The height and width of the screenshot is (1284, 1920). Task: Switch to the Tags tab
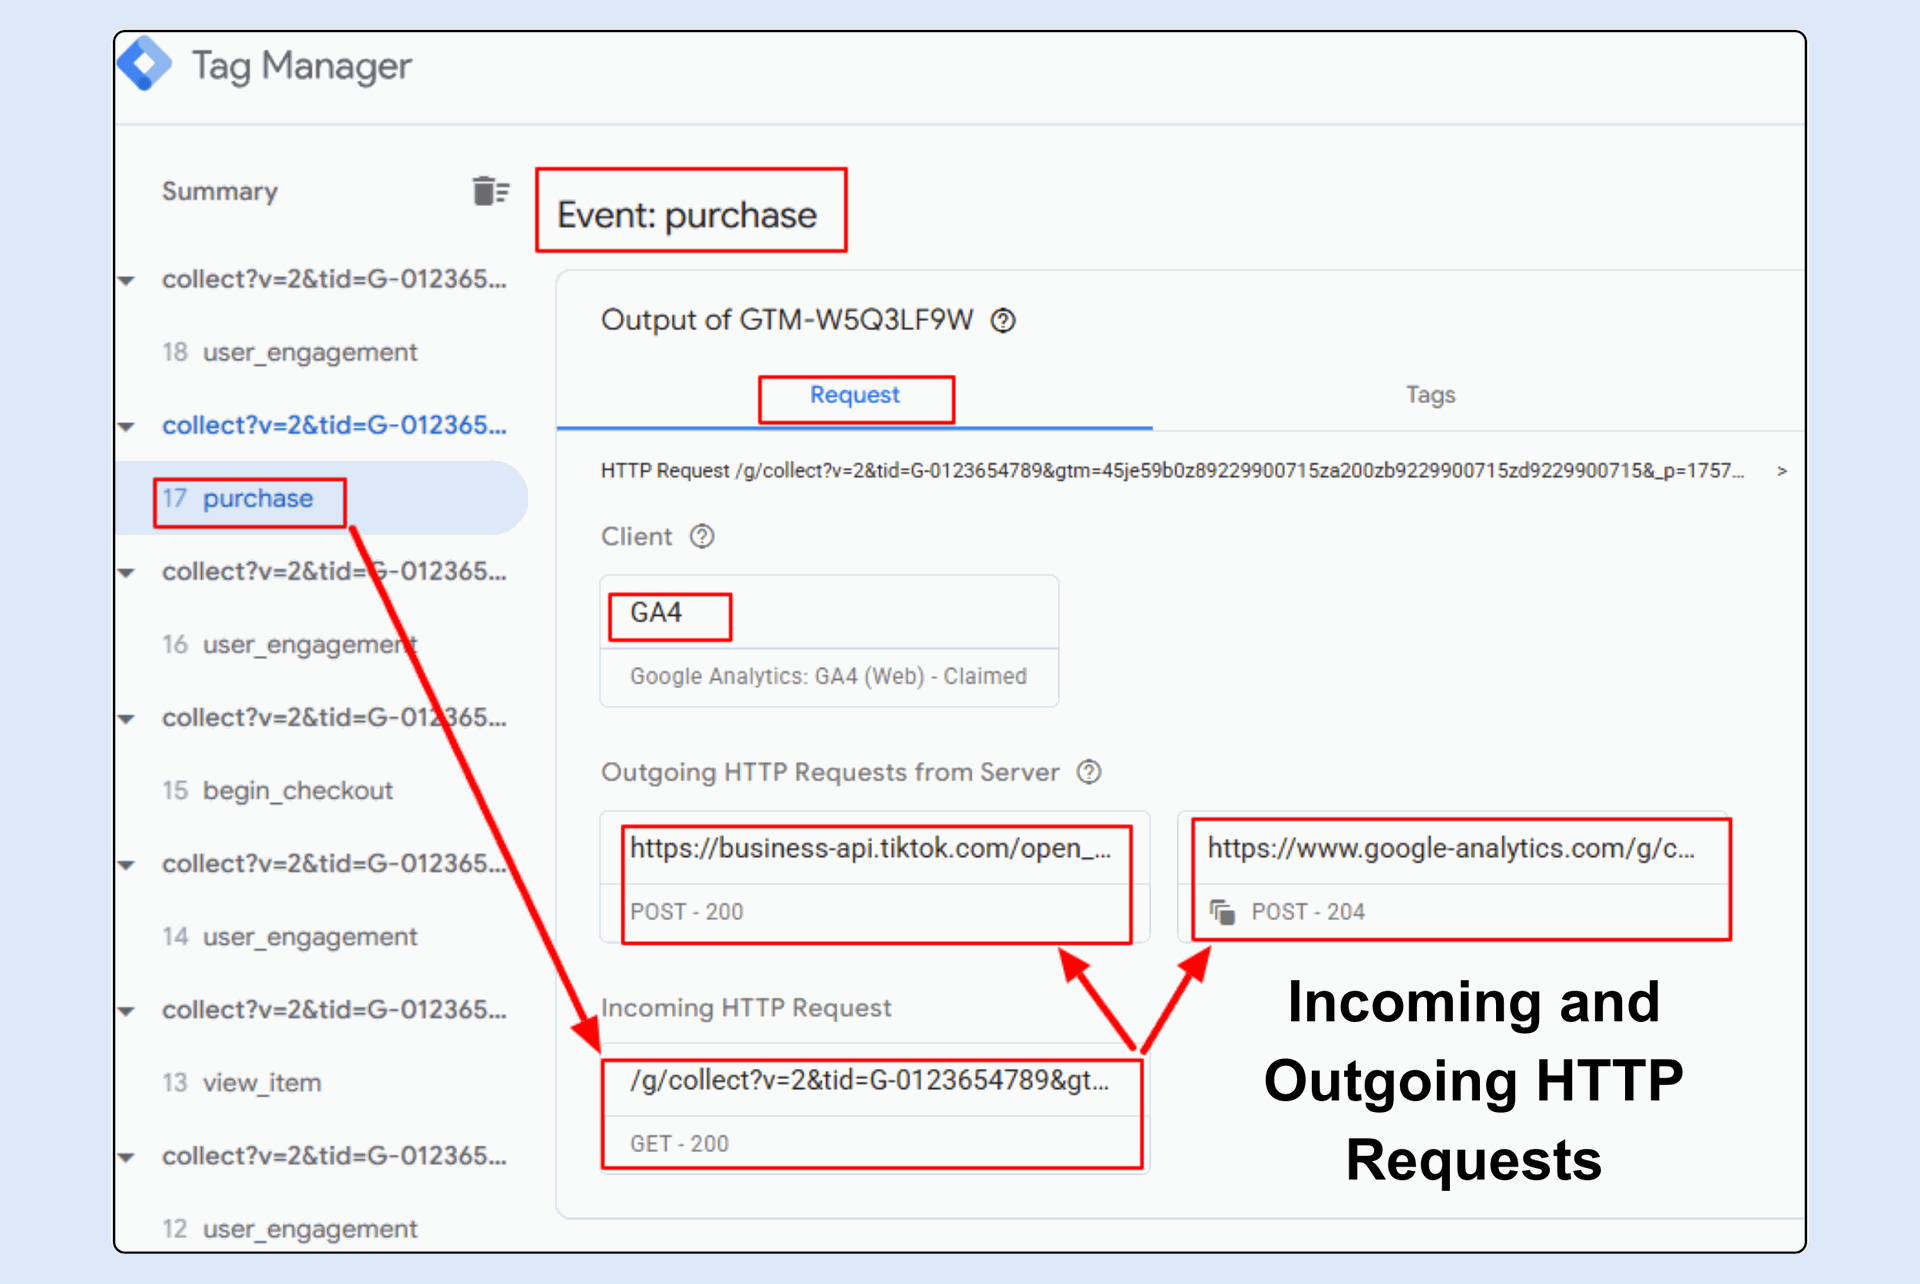click(x=1429, y=396)
